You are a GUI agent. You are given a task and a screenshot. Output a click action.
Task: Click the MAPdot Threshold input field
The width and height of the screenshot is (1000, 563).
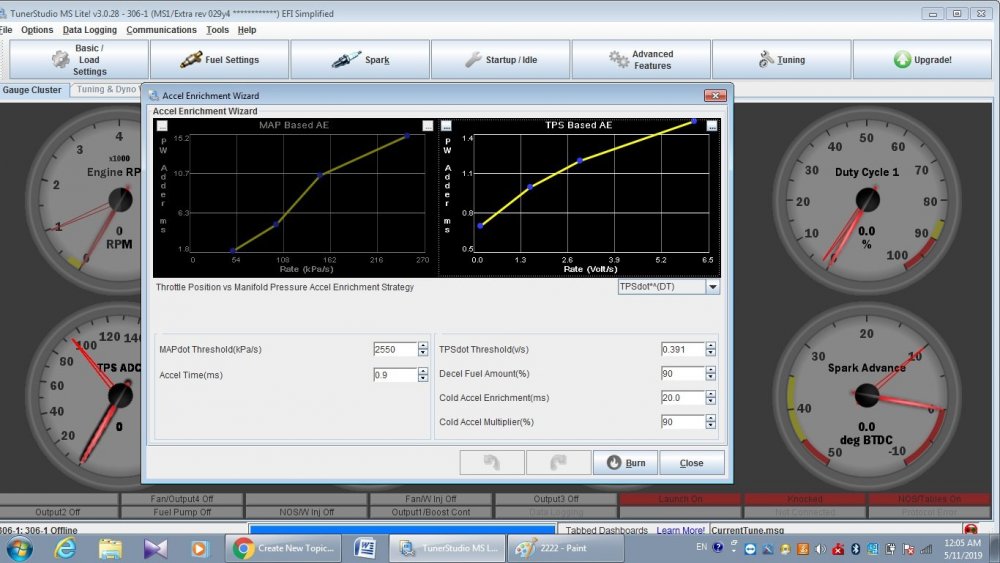[395, 349]
